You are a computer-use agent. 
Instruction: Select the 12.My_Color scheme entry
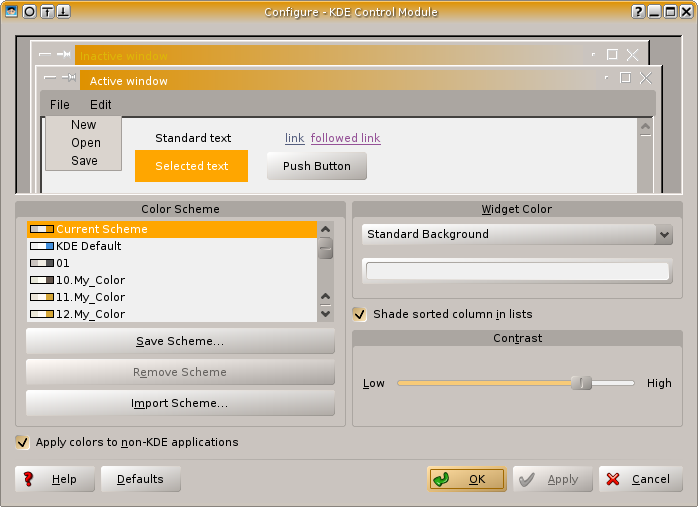click(x=172, y=314)
